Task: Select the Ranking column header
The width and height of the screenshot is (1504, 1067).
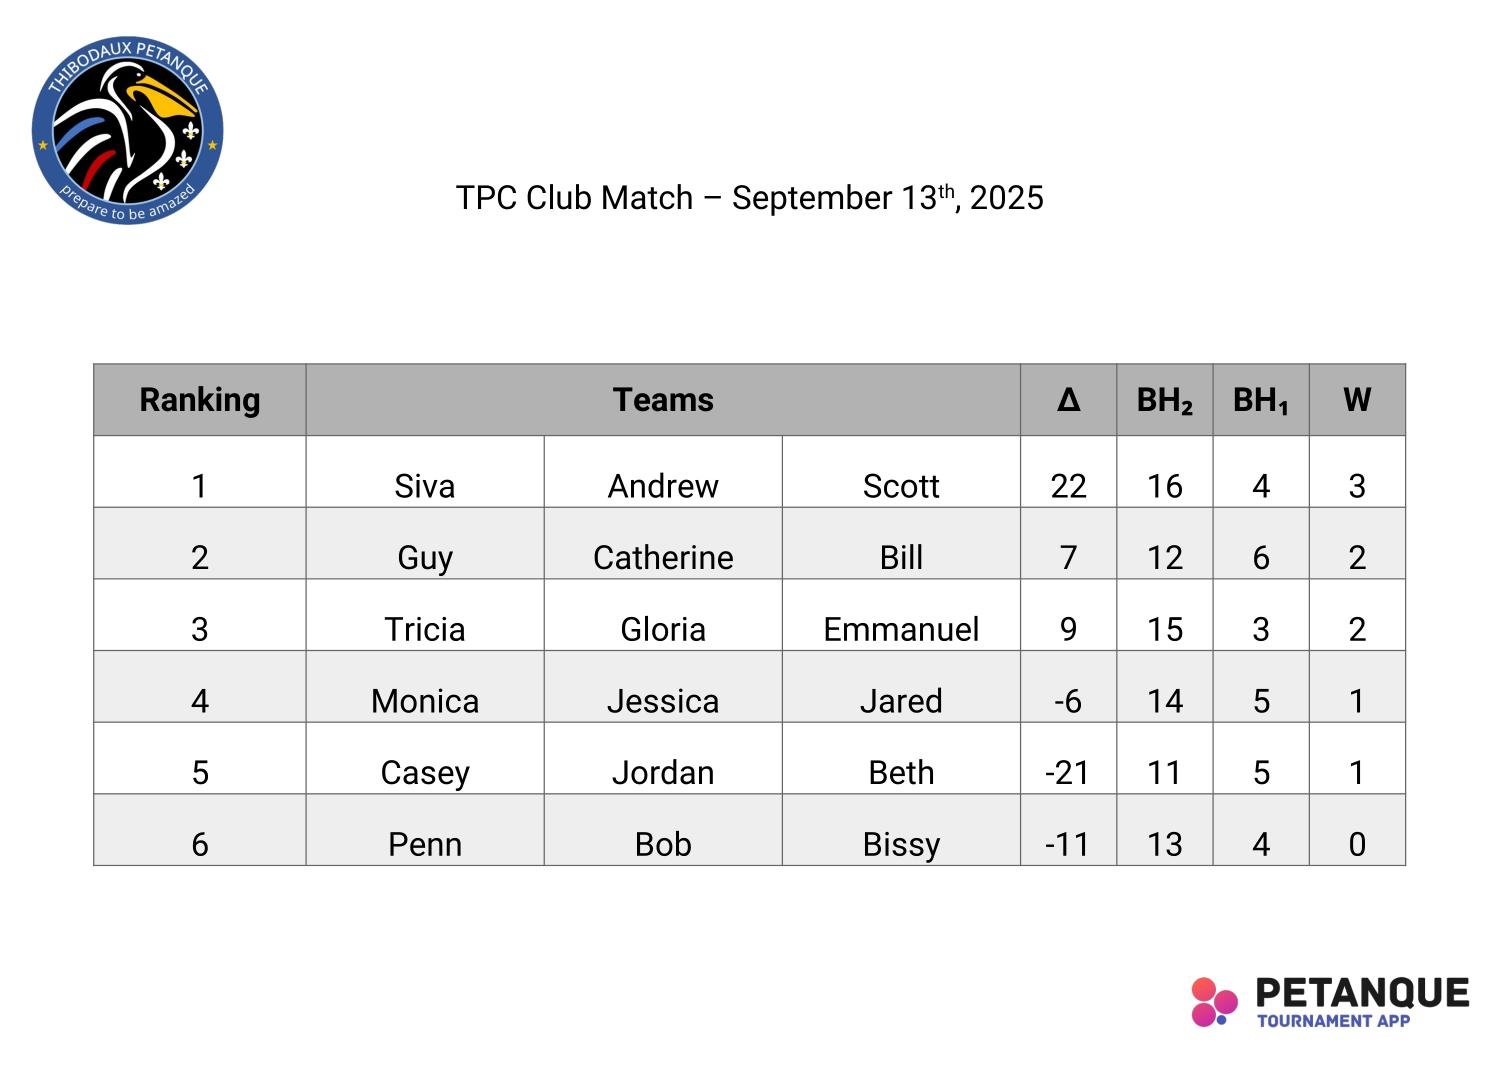Action: coord(199,400)
